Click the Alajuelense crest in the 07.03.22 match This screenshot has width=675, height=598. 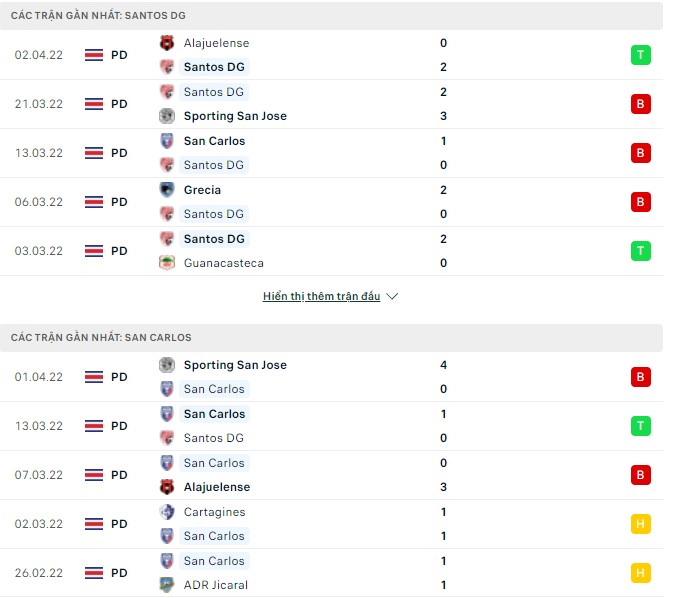tap(167, 487)
